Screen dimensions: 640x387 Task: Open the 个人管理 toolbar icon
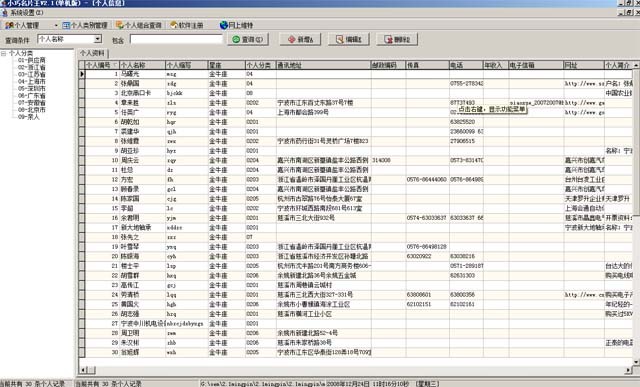coord(9,25)
